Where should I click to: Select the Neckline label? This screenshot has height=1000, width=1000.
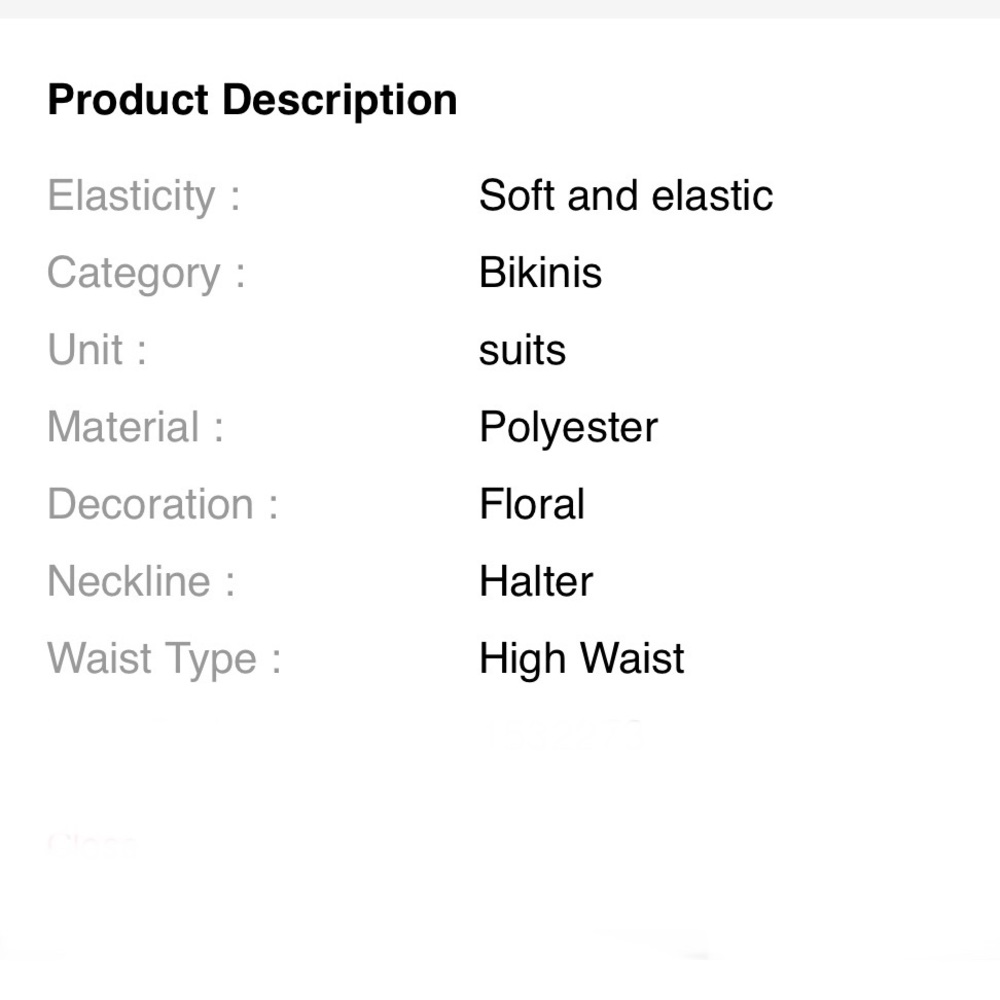click(141, 581)
